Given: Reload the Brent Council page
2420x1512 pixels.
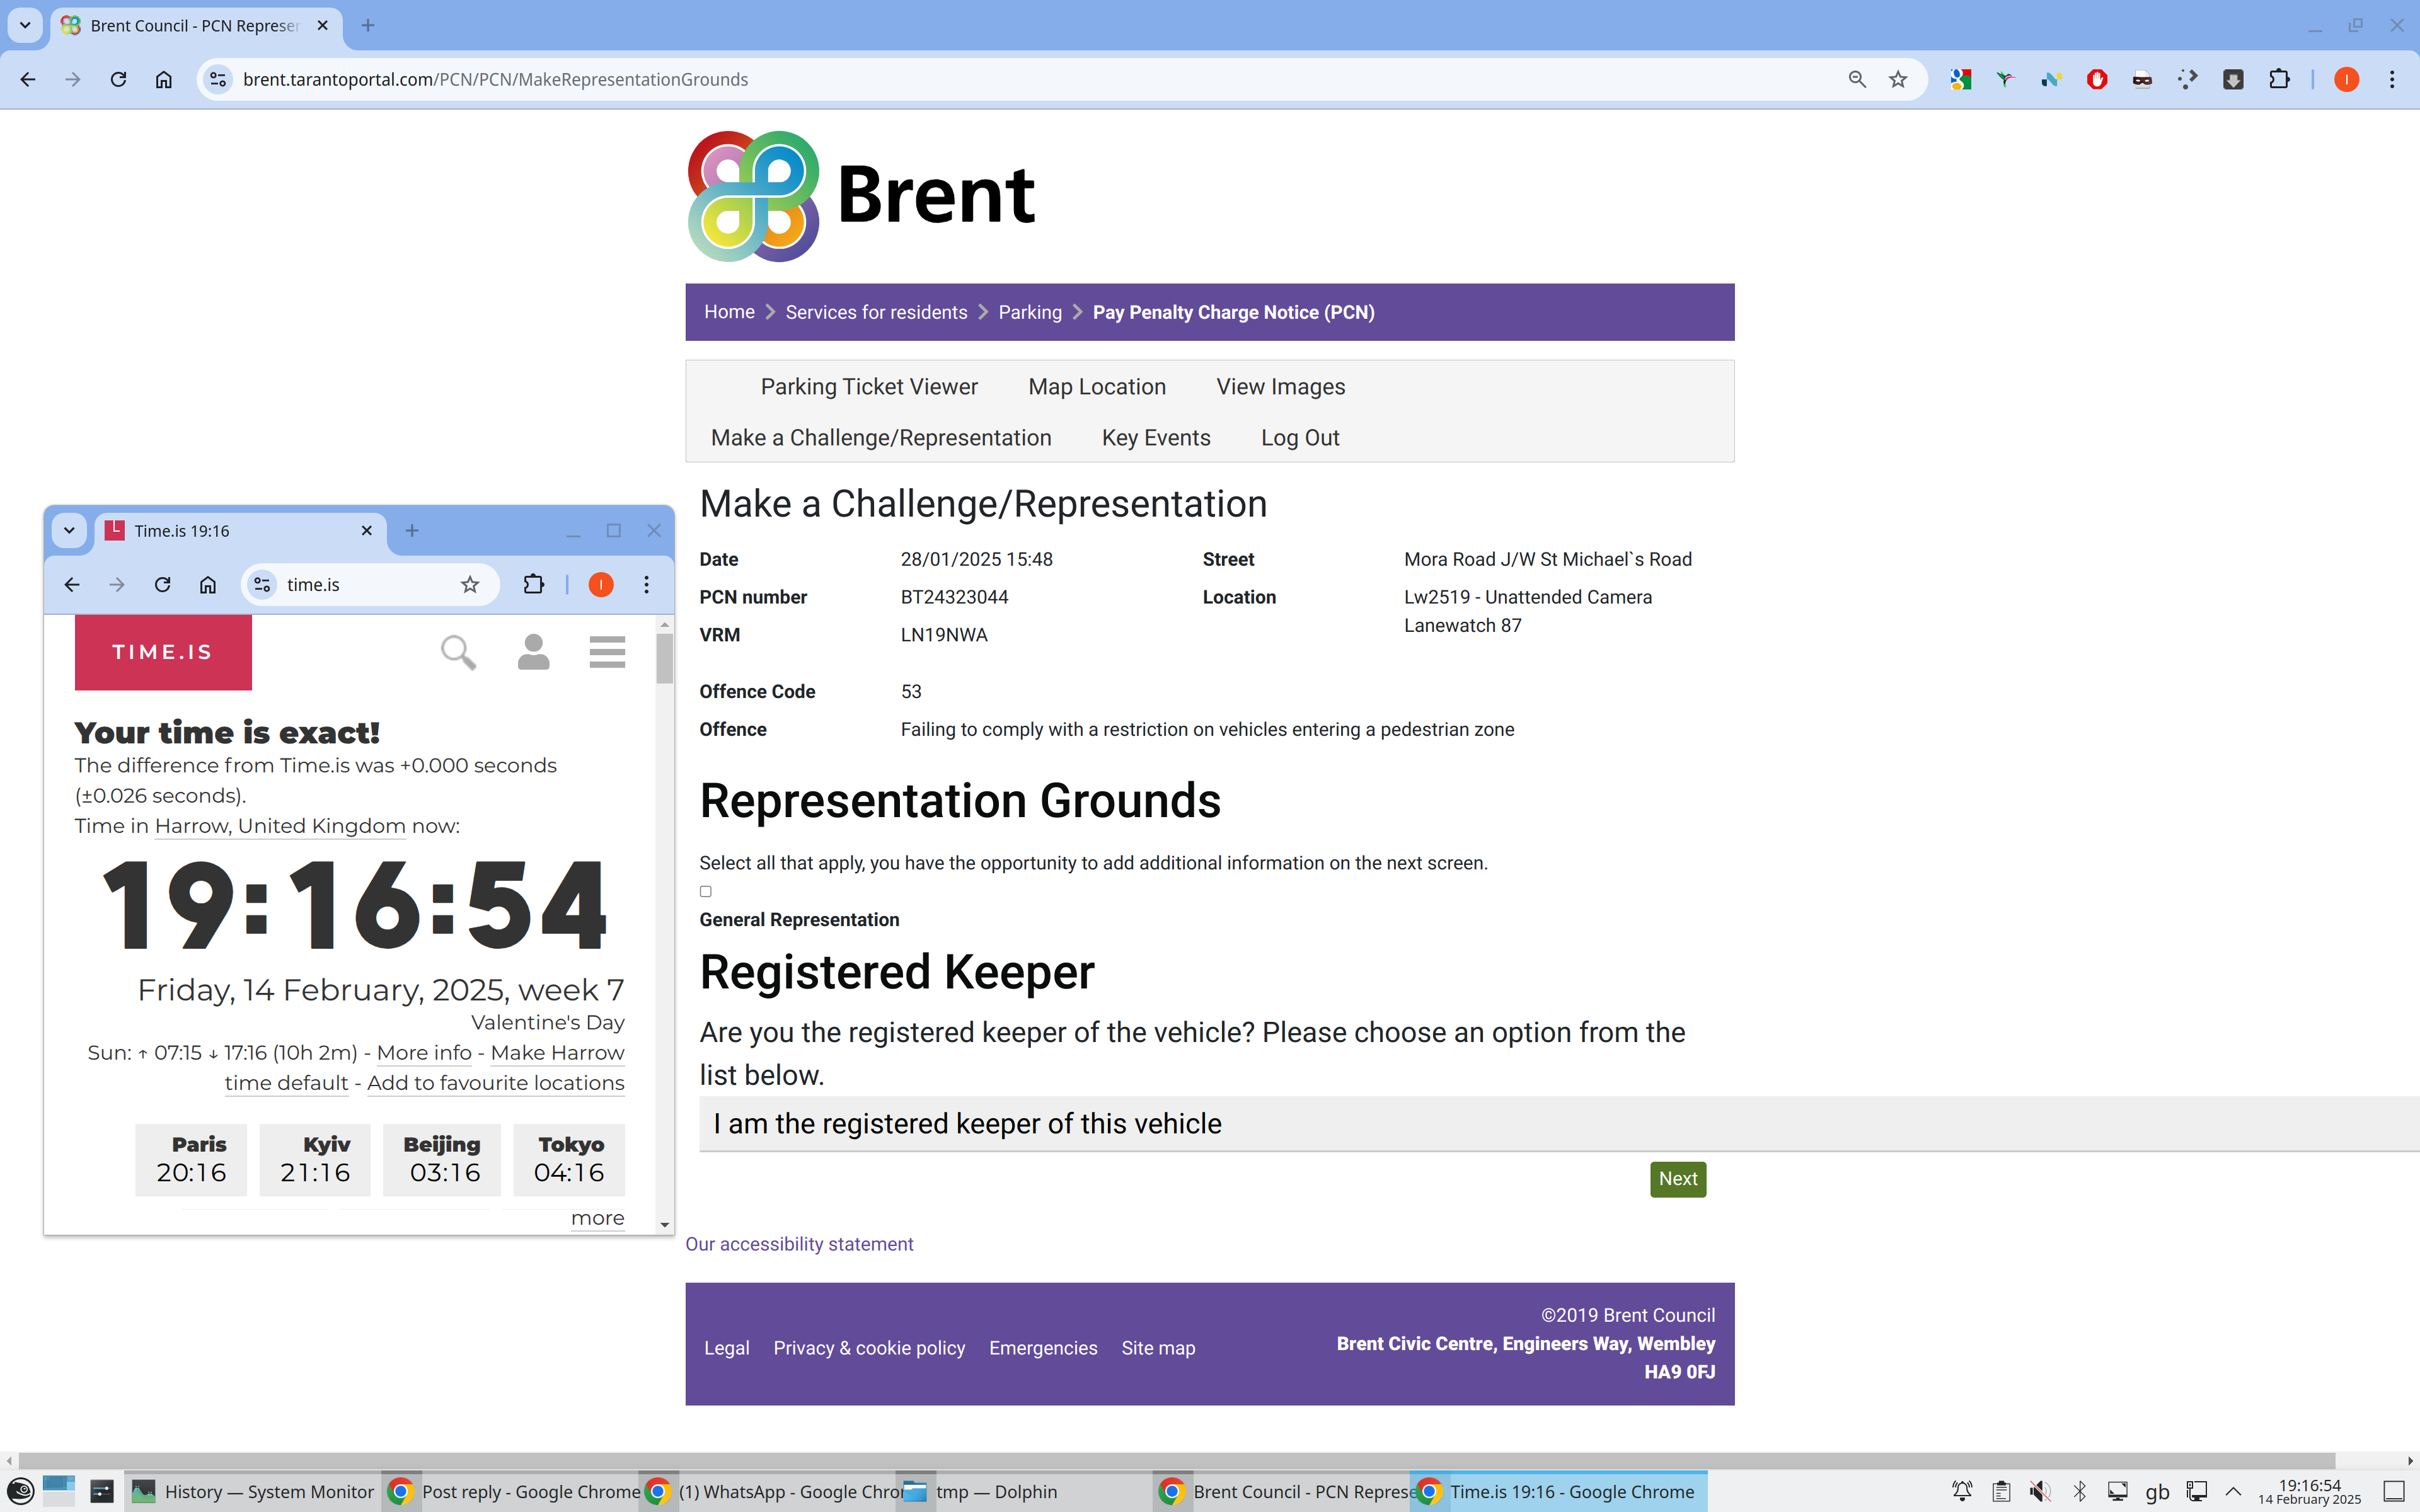Looking at the screenshot, I should tap(118, 79).
